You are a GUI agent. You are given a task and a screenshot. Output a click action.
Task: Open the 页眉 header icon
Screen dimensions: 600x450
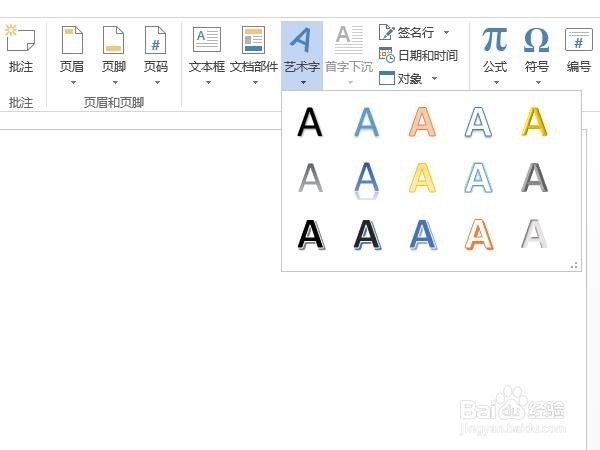(x=72, y=40)
